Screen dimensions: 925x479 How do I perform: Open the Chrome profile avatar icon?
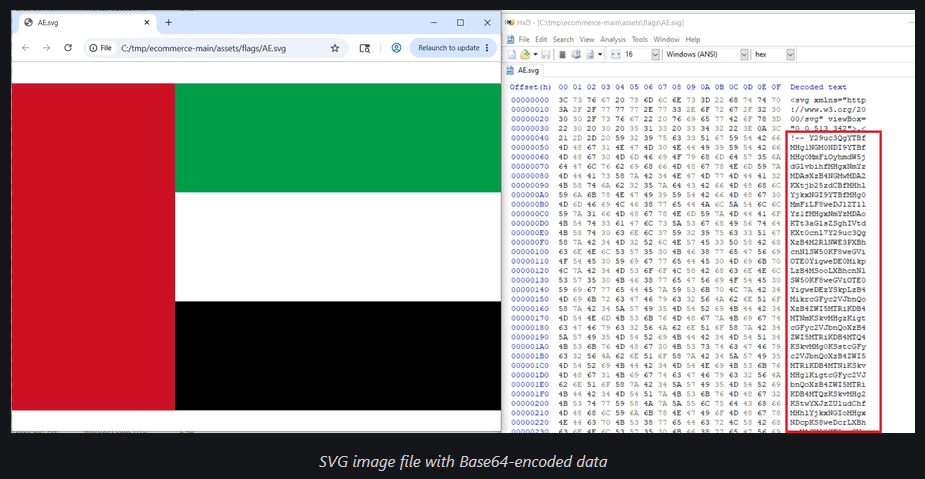coord(396,48)
